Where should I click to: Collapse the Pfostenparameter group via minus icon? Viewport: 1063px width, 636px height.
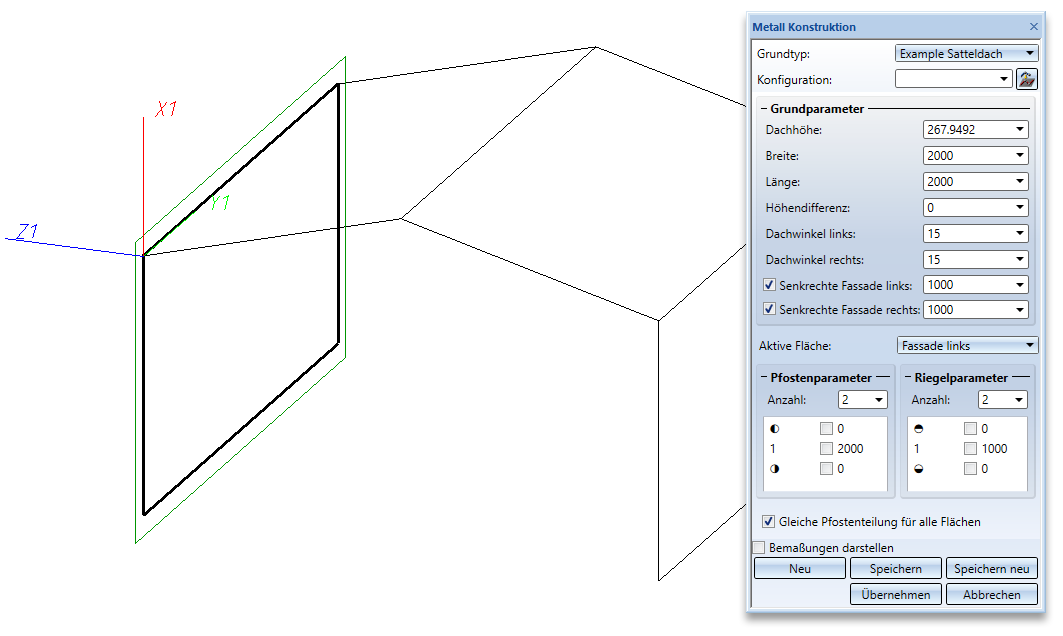point(763,378)
